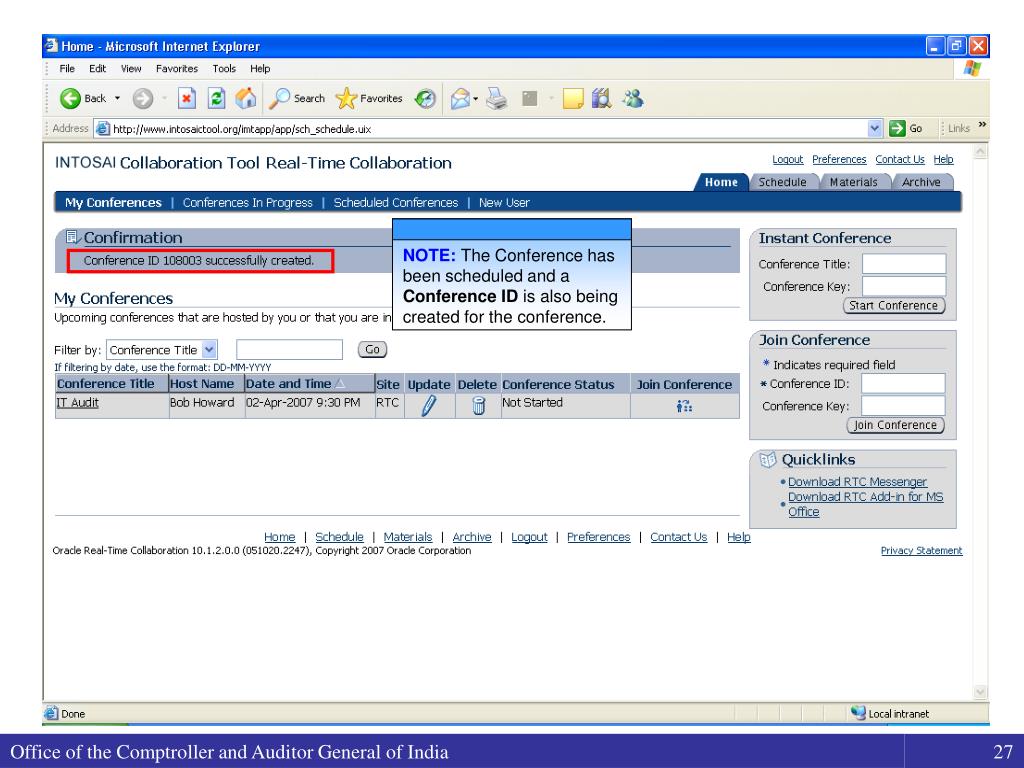Open the Search toolbar button
Viewport: 1024px width, 768px height.
click(297, 99)
